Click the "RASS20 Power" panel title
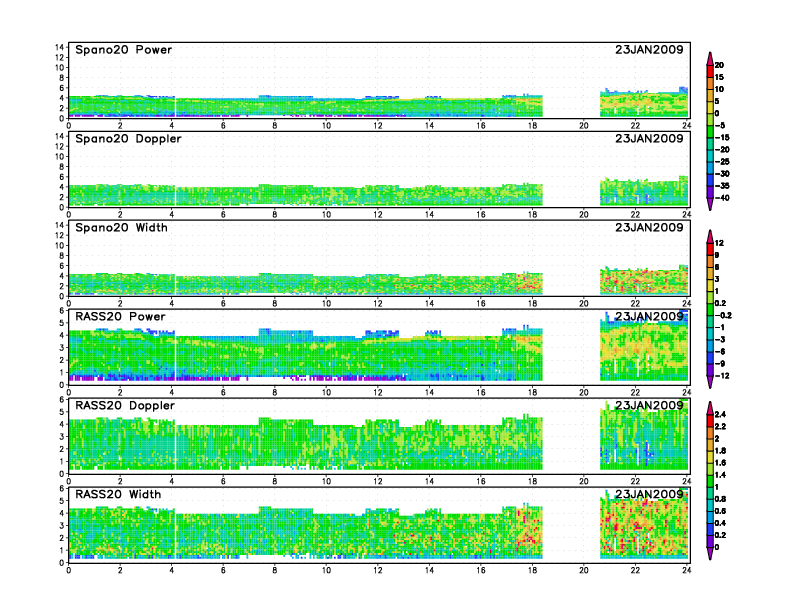Screen dimensions: 792x612 point(120,316)
